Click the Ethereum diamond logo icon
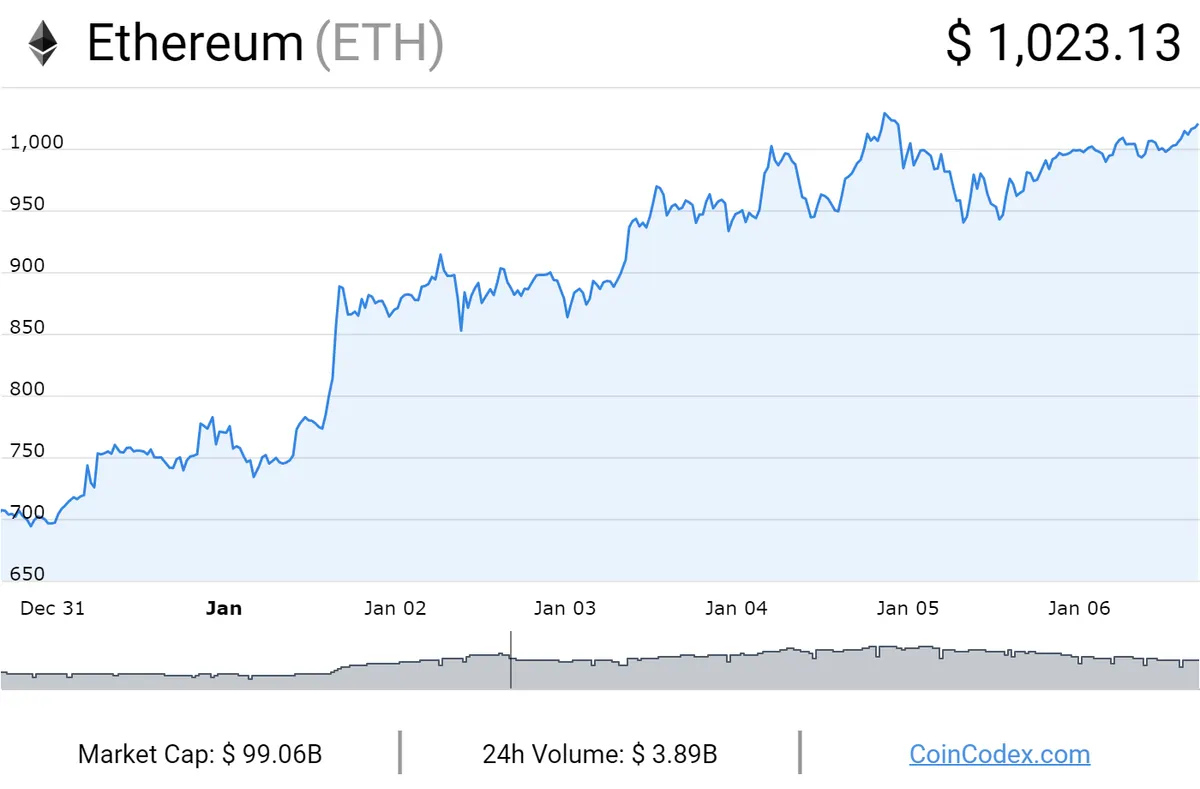 pos(43,43)
